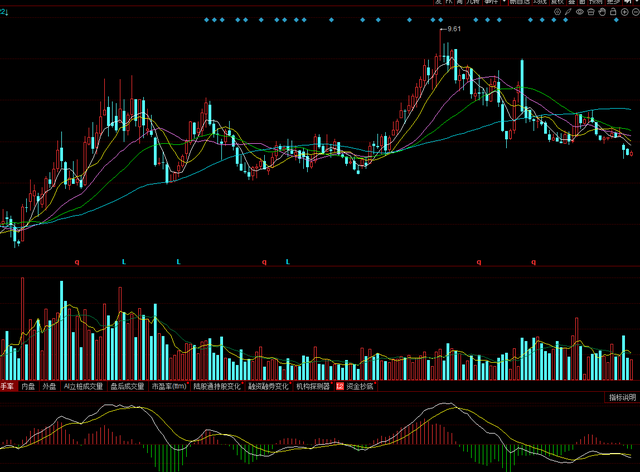Toggle the 叠 overlay option
The height and width of the screenshot is (472, 640).
coord(571,2)
